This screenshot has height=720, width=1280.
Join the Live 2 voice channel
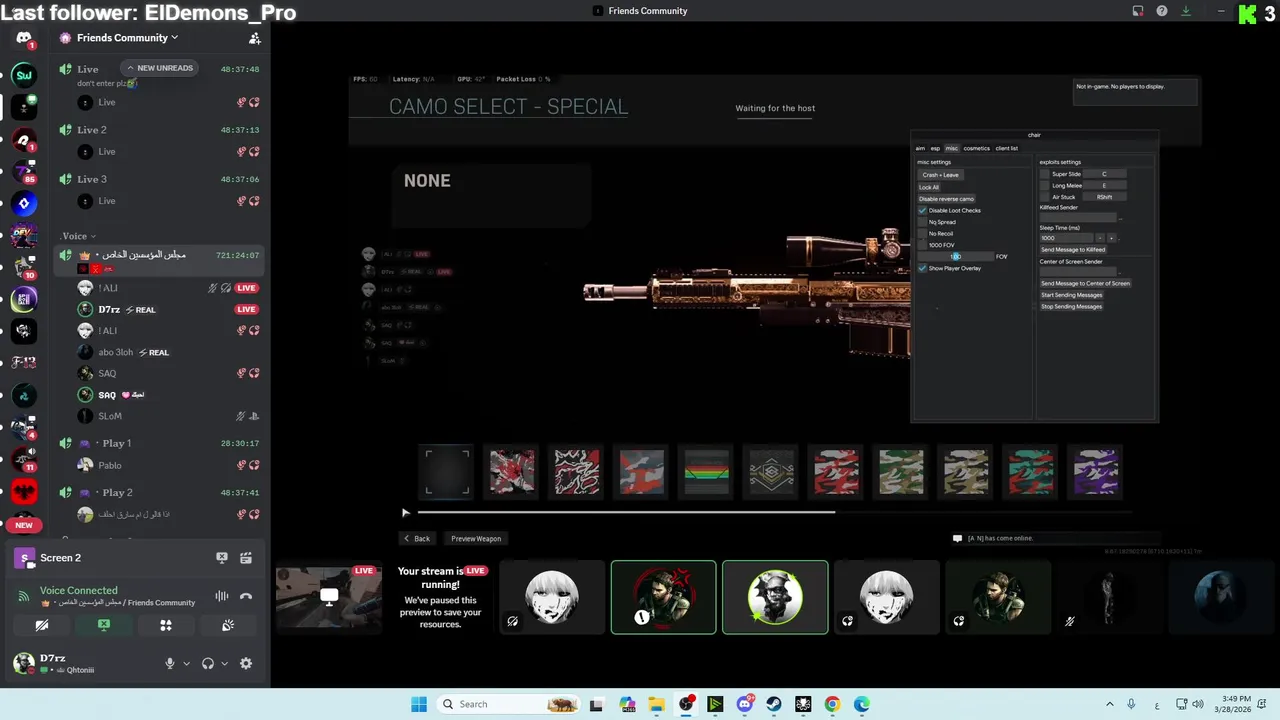[x=160, y=130]
